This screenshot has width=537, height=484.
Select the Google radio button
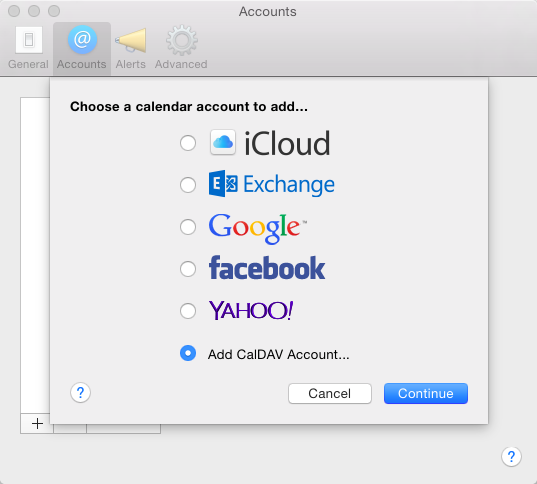[188, 227]
